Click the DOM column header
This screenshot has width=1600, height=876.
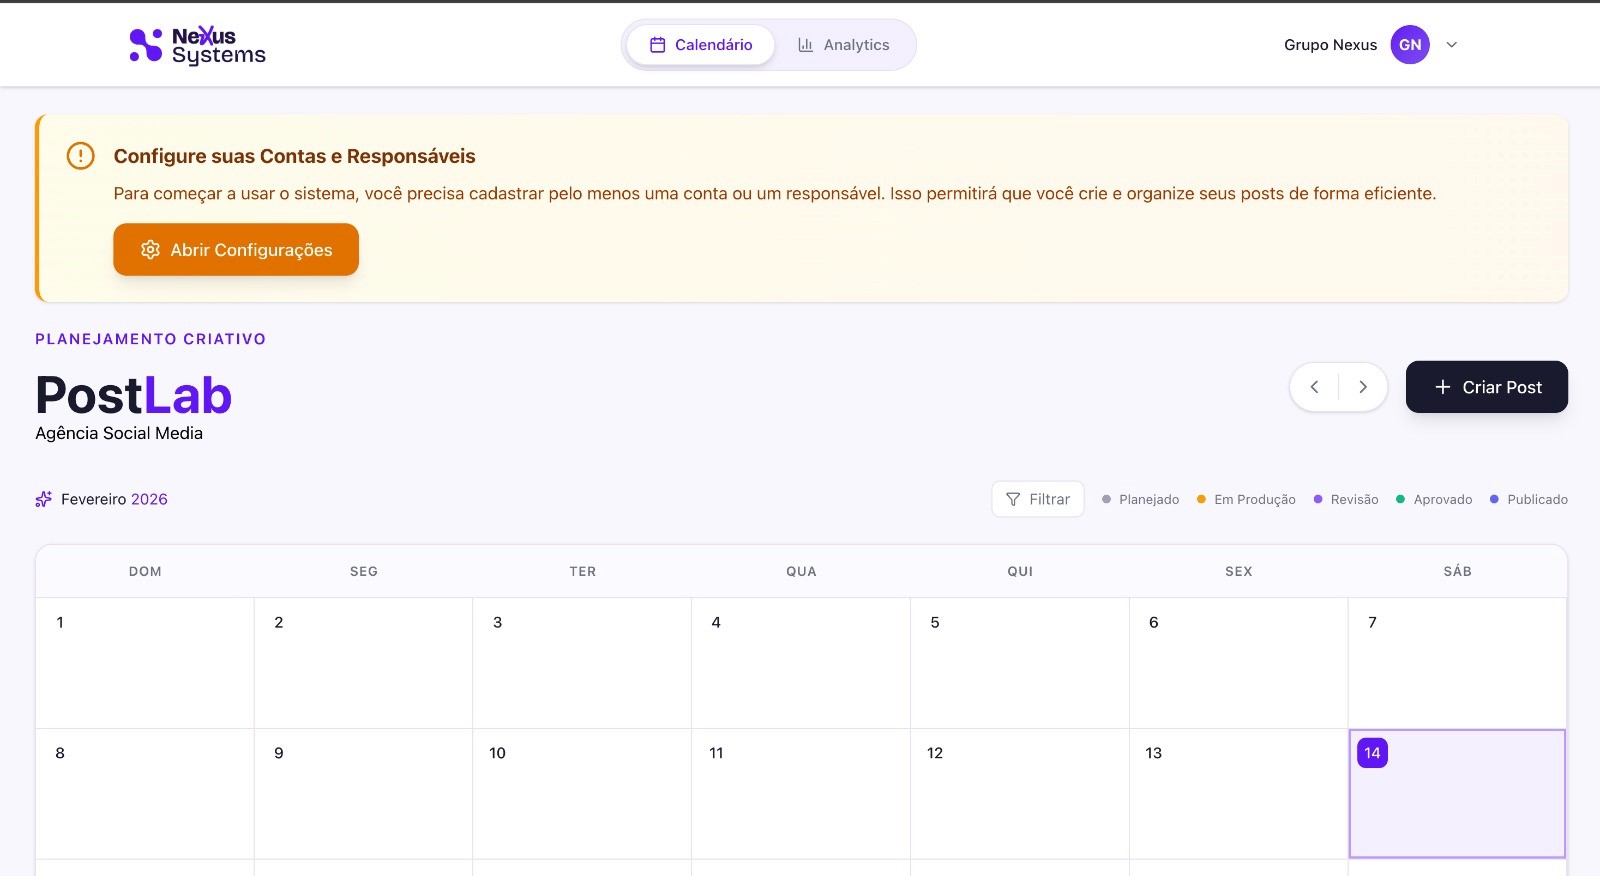[145, 571]
